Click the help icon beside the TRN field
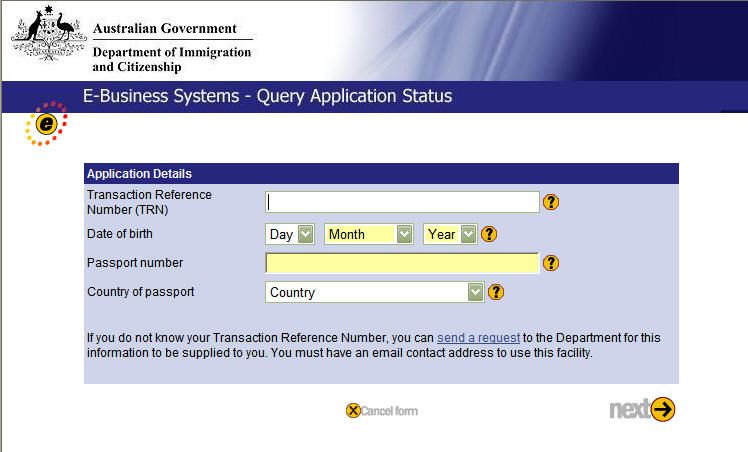This screenshot has height=452, width=748. (551, 202)
